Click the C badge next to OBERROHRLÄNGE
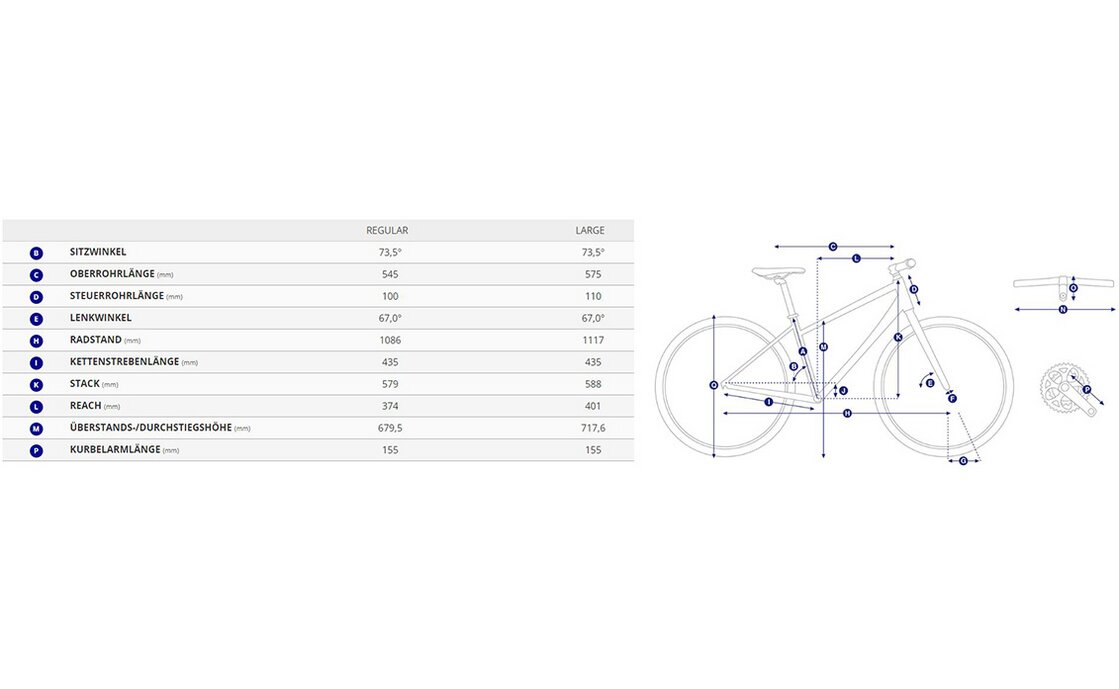 tap(37, 275)
